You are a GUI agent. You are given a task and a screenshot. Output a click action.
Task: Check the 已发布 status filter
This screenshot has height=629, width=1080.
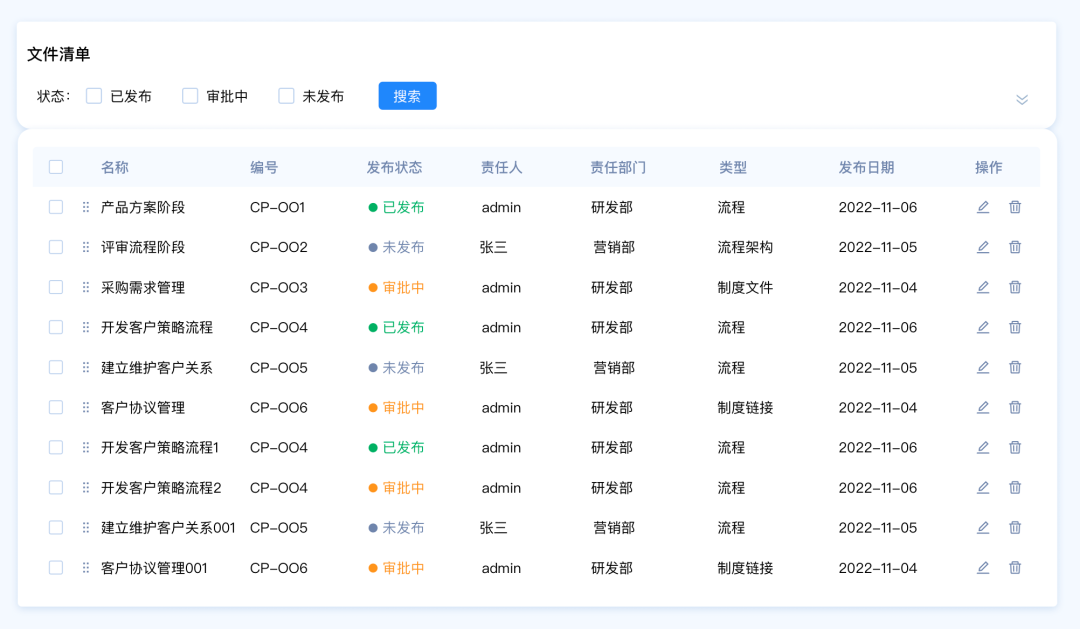click(x=94, y=96)
